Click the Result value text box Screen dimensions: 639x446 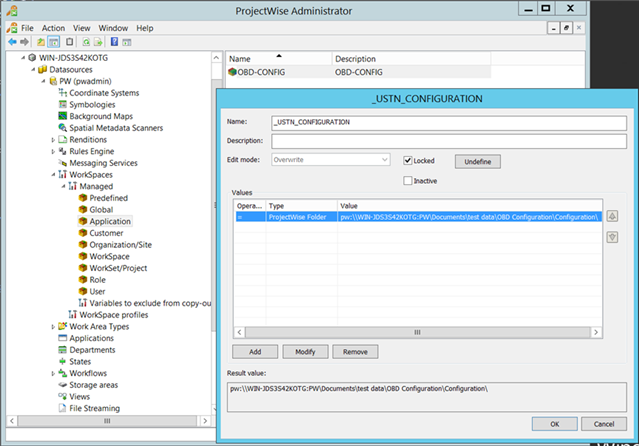pos(427,397)
